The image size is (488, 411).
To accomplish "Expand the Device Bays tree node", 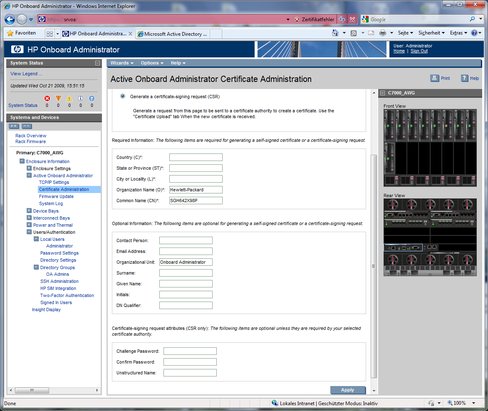I will pos(29,211).
